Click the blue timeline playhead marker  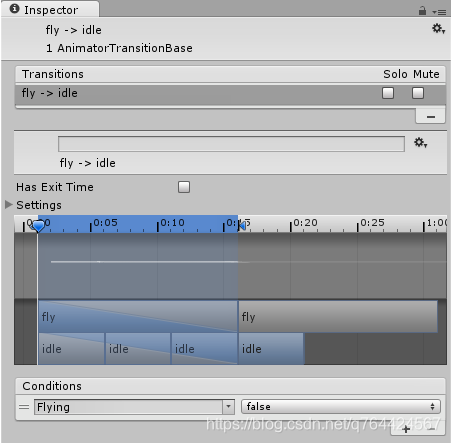coord(38,226)
